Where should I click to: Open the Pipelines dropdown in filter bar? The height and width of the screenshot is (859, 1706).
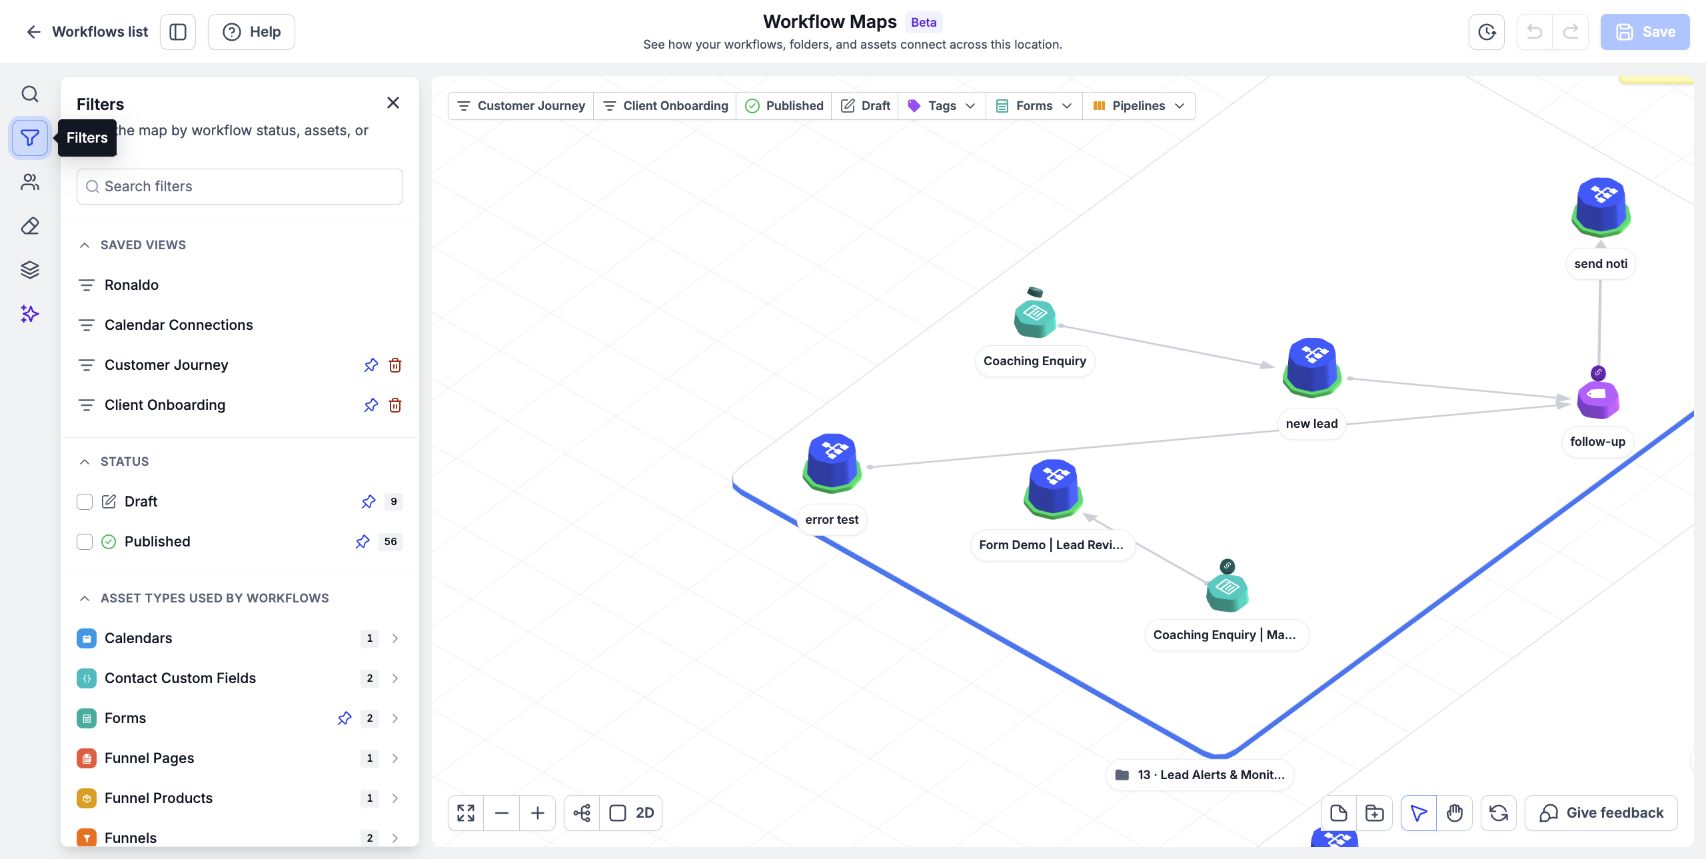(x=1139, y=106)
